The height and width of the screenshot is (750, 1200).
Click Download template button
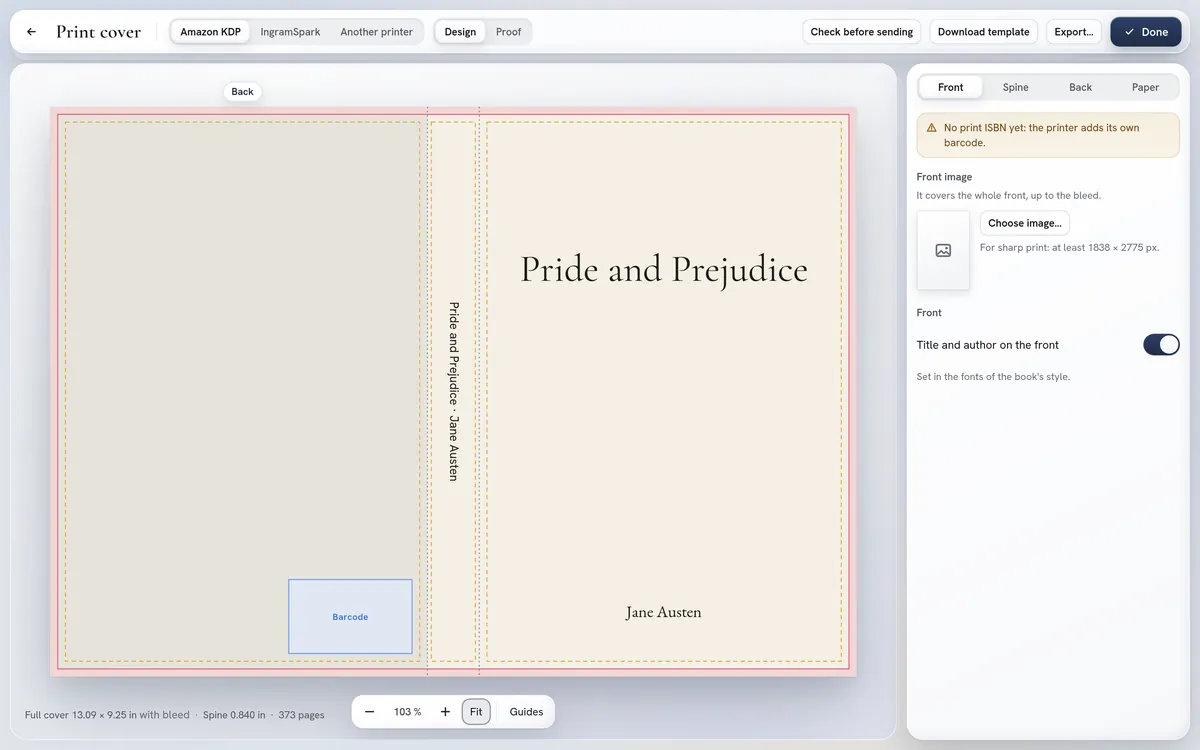(x=984, y=32)
